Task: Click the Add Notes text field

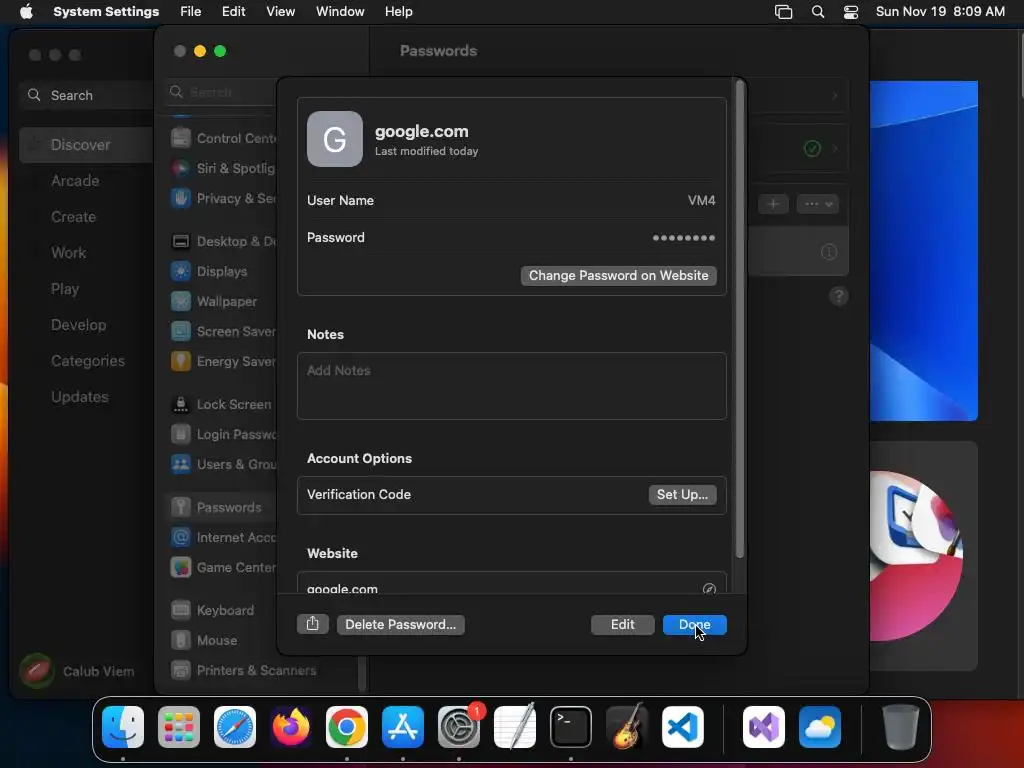Action: (x=511, y=386)
